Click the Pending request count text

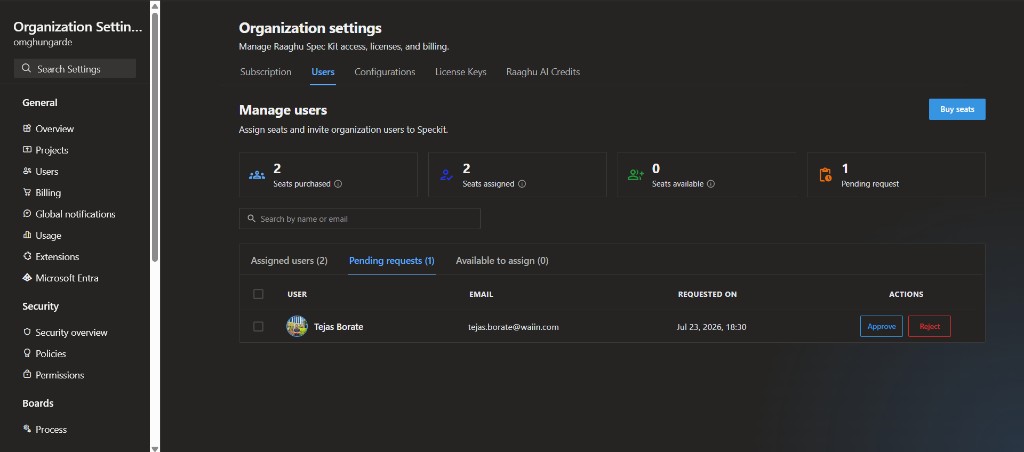845,169
